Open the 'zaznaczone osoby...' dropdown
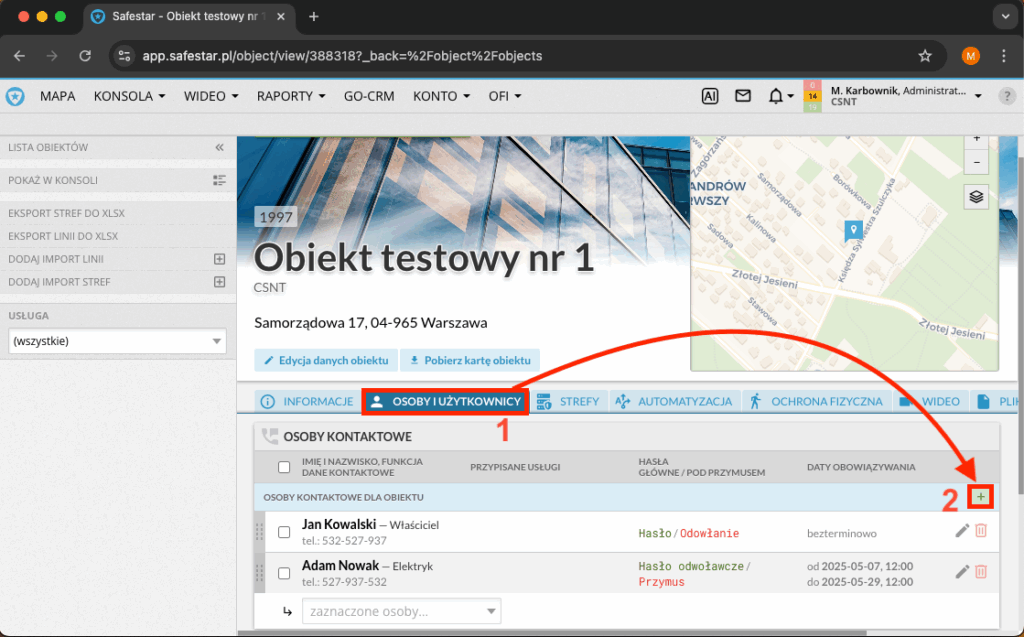1024x637 pixels. point(401,611)
